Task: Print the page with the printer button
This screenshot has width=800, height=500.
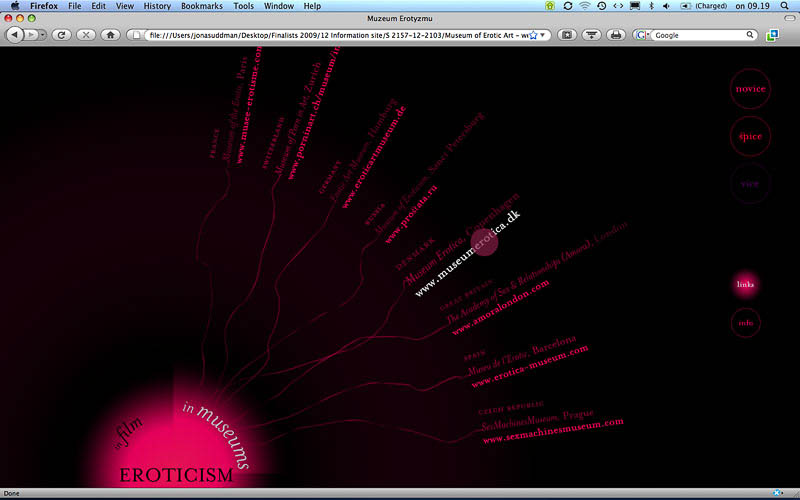Action: point(616,35)
